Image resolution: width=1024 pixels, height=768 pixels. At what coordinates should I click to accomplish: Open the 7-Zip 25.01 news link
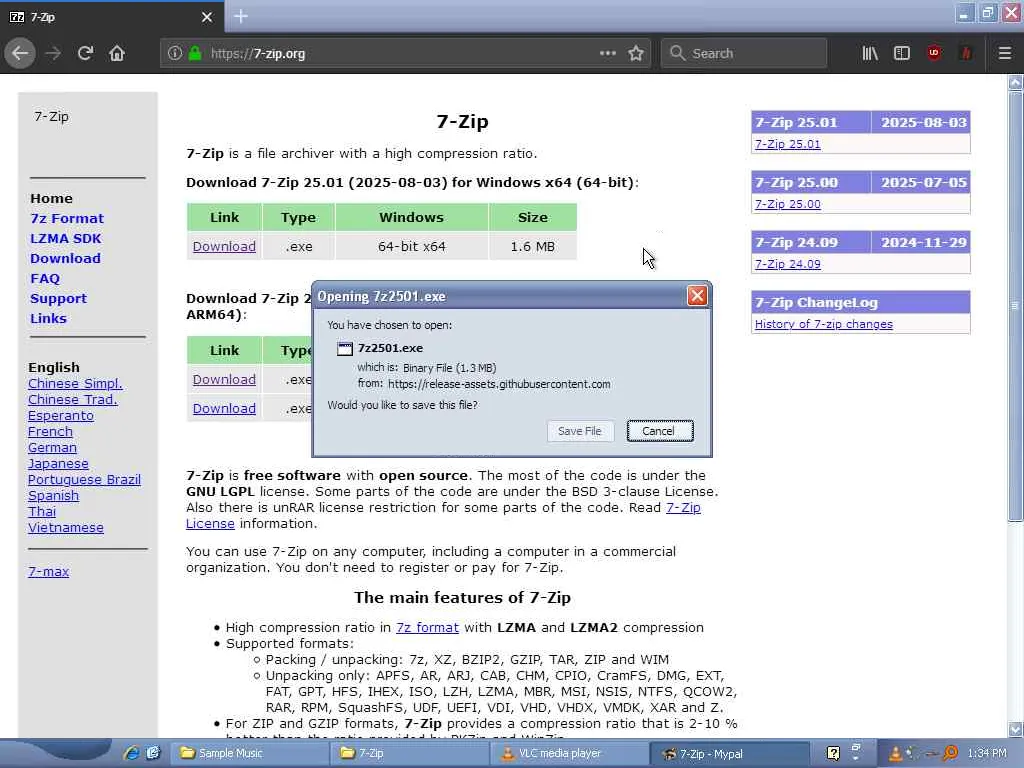tap(788, 144)
